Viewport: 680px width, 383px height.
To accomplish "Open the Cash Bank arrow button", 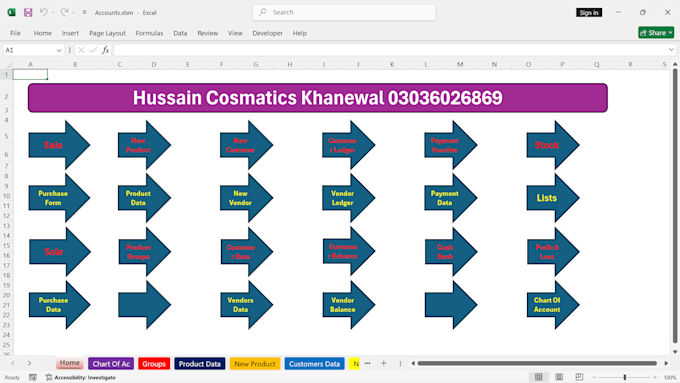I will 451,252.
